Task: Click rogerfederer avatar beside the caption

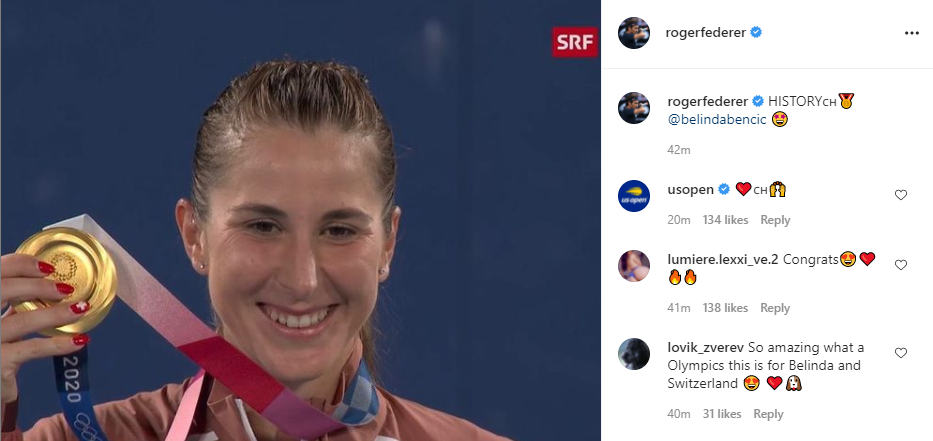Action: 634,108
